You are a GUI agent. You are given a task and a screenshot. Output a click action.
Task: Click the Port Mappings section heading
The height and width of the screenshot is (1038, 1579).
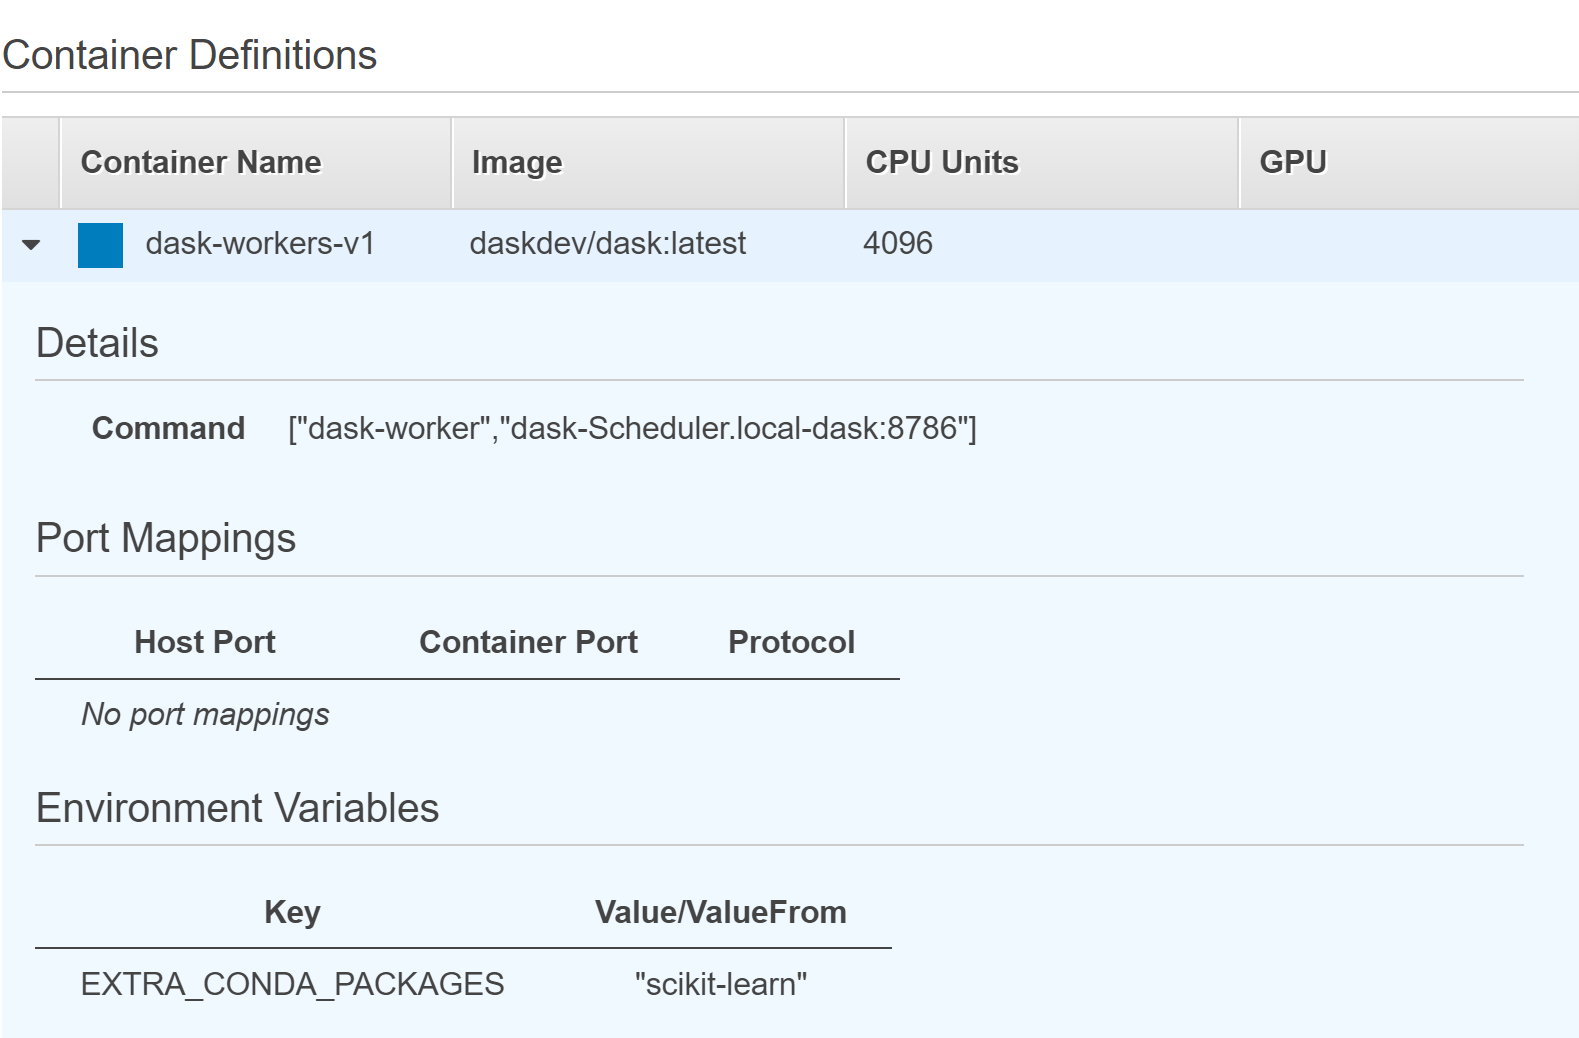[166, 538]
